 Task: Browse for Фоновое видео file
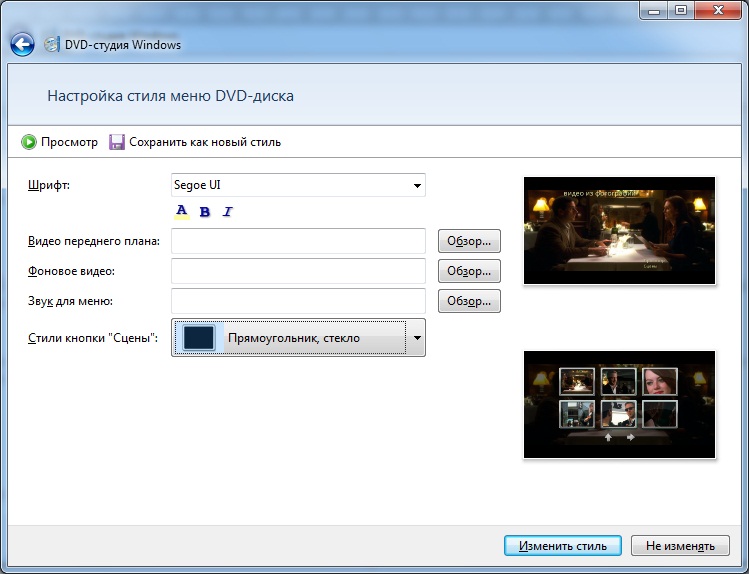[x=469, y=271]
